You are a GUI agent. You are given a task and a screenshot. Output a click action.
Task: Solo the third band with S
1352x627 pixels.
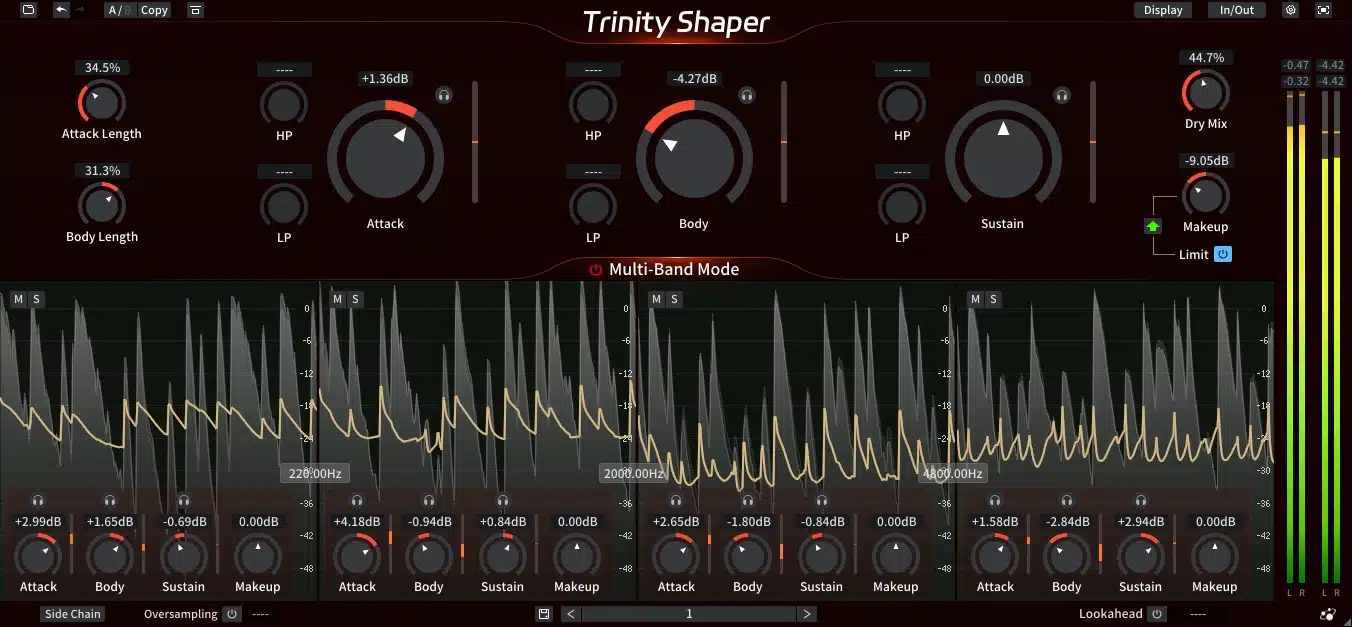[674, 299]
